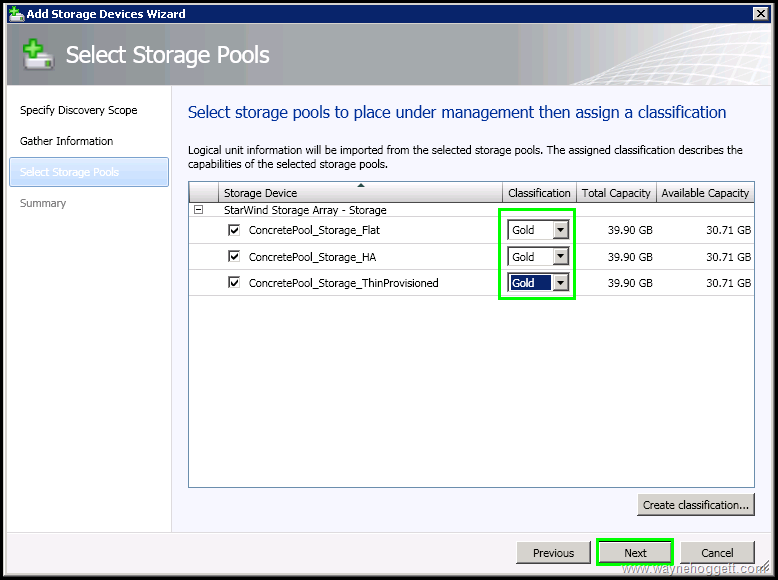Go to Specify Discovery Scope step

(79, 110)
